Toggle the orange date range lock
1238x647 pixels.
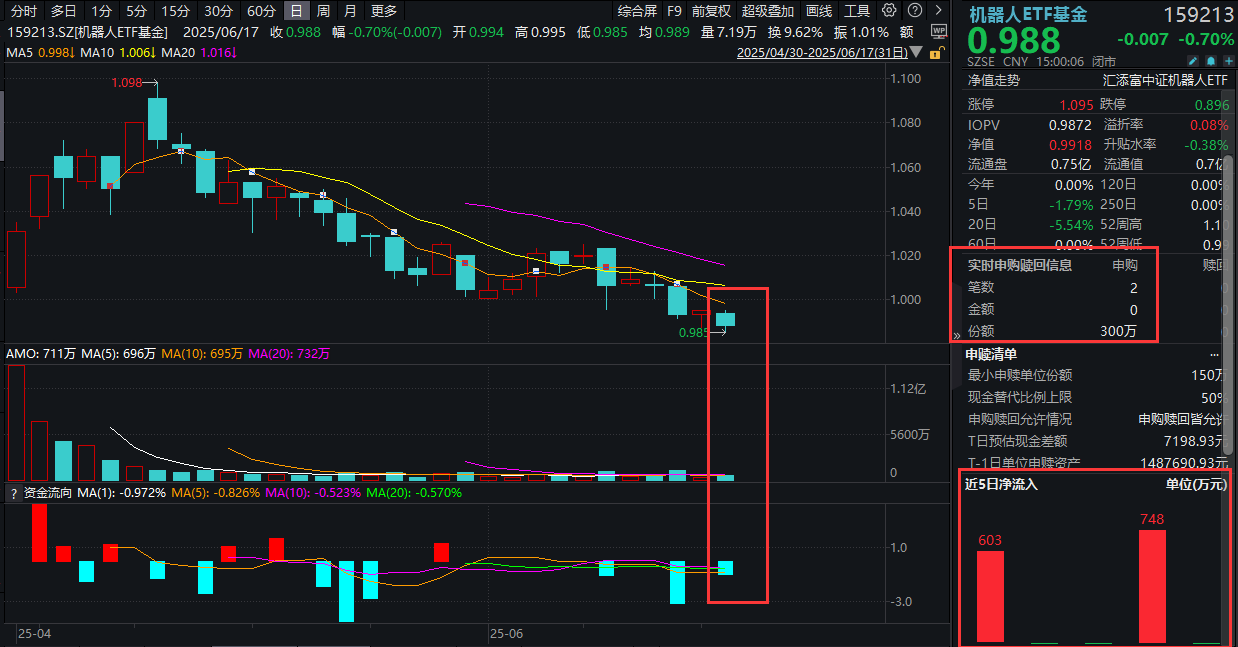(x=937, y=52)
